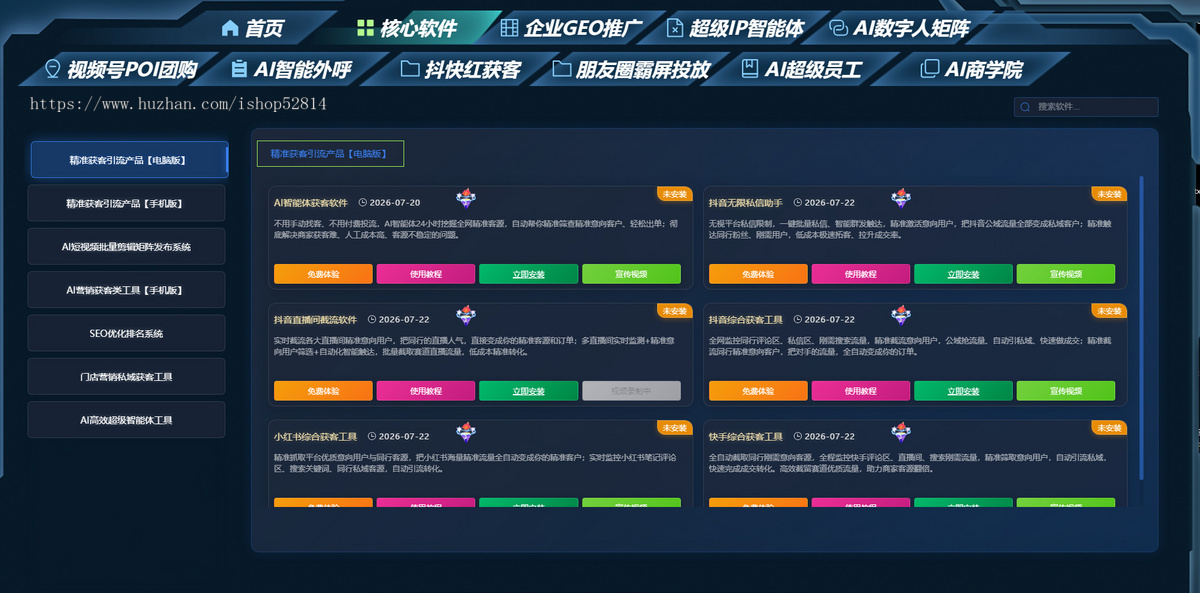Open the 抖快红获客 folder tab
The image size is (1200, 593).
[460, 70]
